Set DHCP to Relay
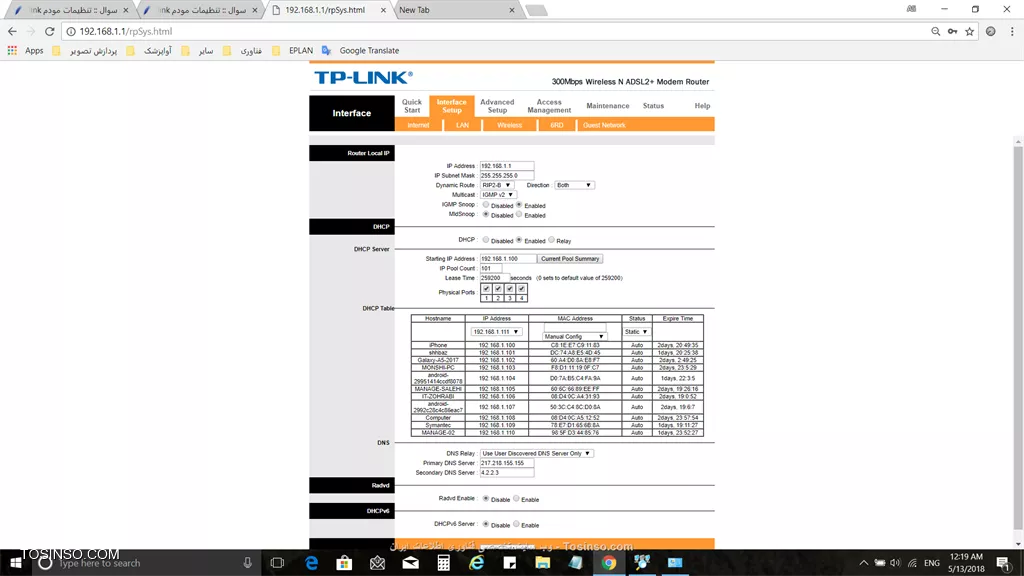Screen dimensions: 1024x576 552,240
